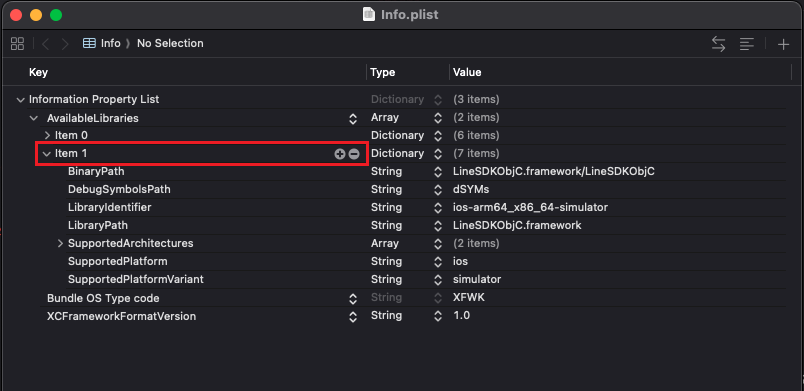Open key name picker for AvailableLibraries
Image resolution: width=804 pixels, height=391 pixels.
pos(353,118)
